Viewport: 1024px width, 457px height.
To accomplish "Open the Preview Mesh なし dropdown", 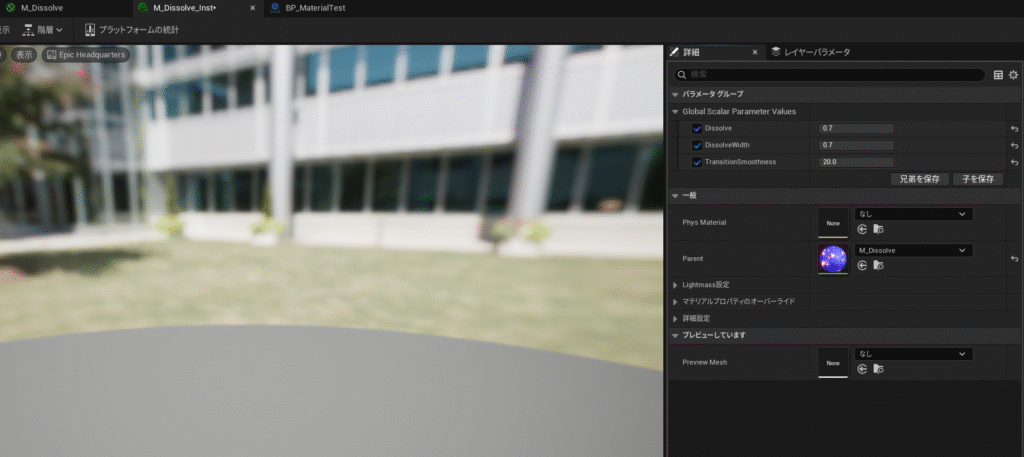I will pyautogui.click(x=914, y=354).
